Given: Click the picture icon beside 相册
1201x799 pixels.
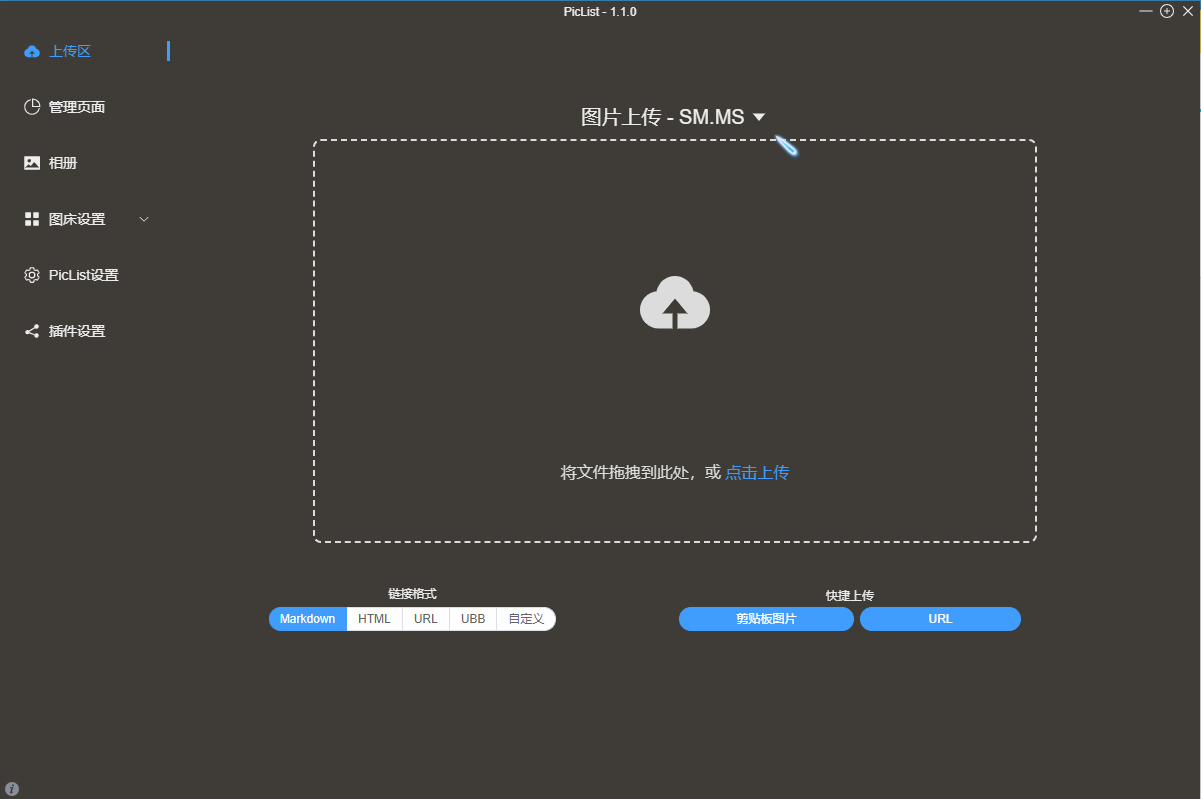Looking at the screenshot, I should click(32, 163).
